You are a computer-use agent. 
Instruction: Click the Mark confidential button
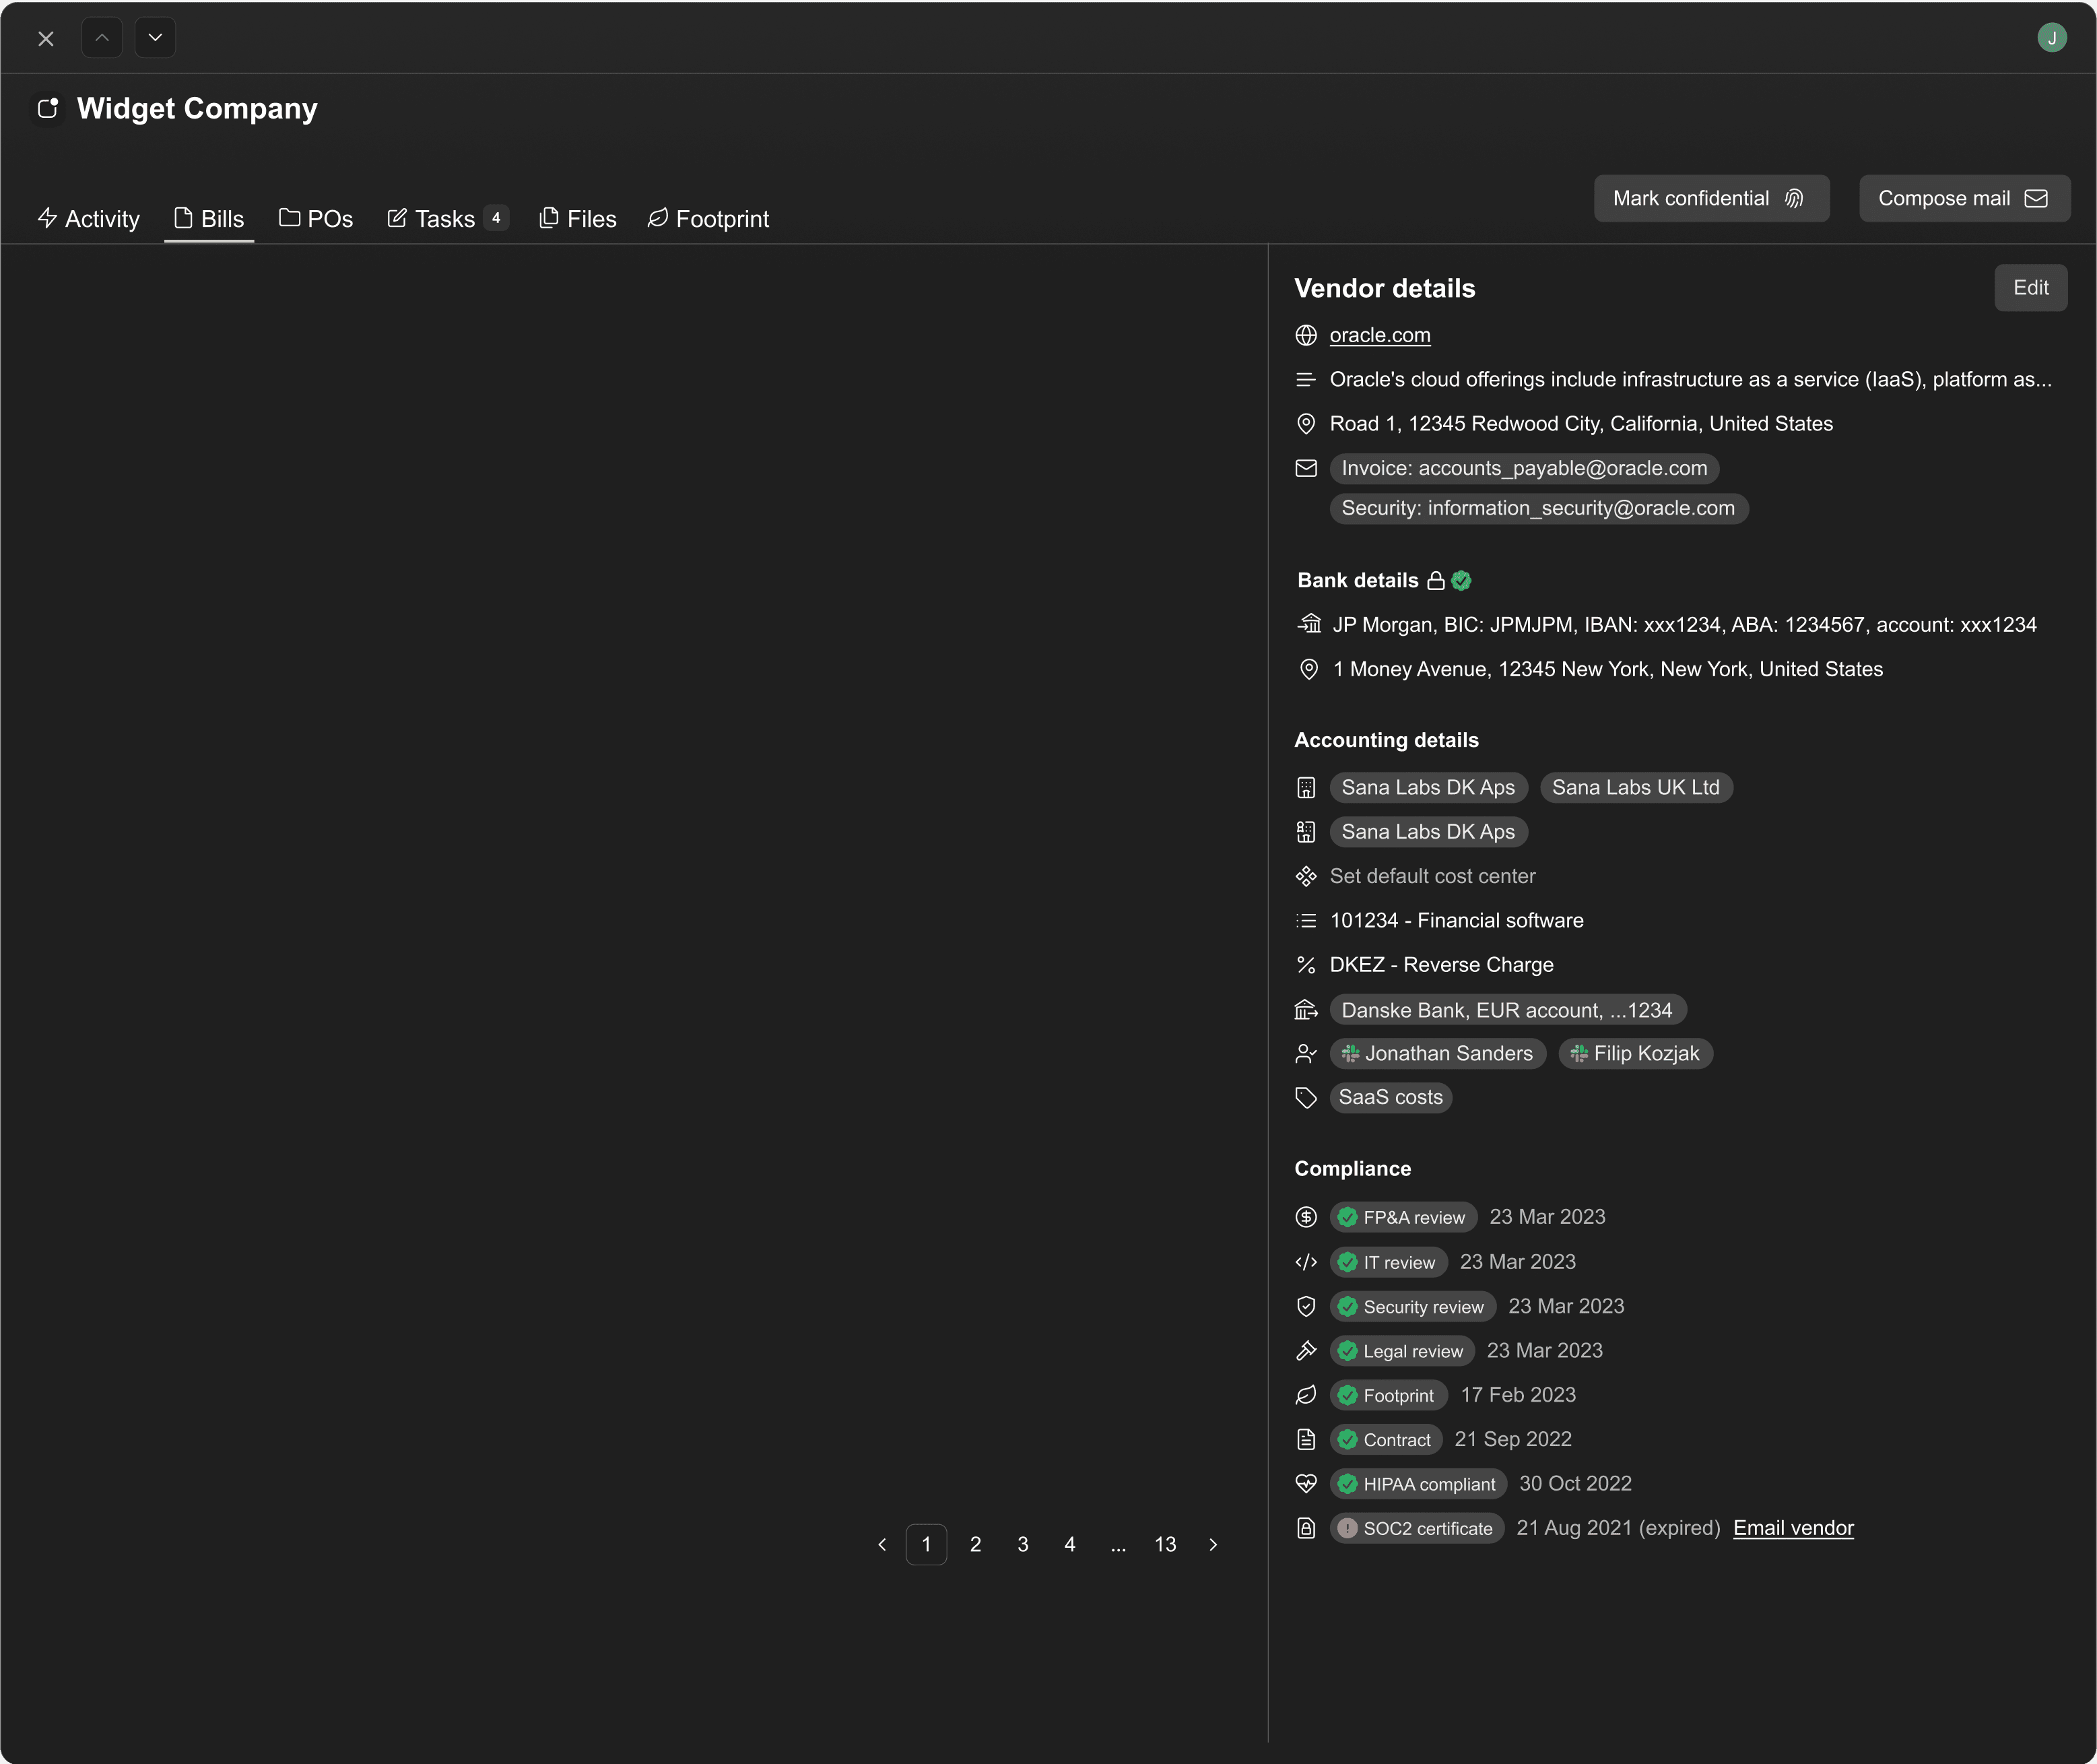pos(1710,198)
